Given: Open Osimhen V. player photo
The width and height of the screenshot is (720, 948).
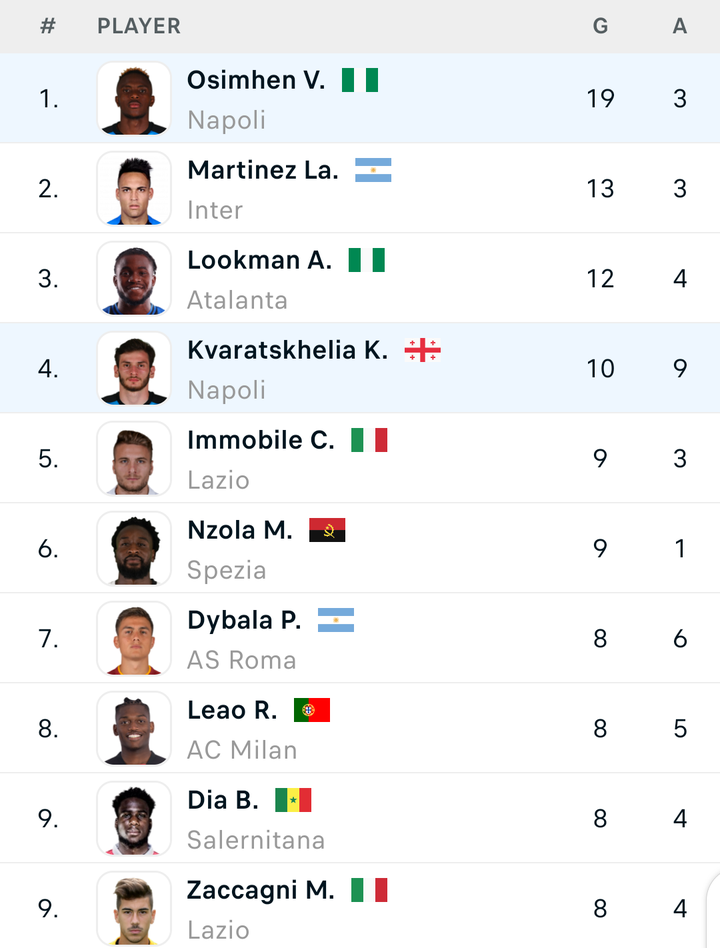Looking at the screenshot, I should tap(134, 98).
